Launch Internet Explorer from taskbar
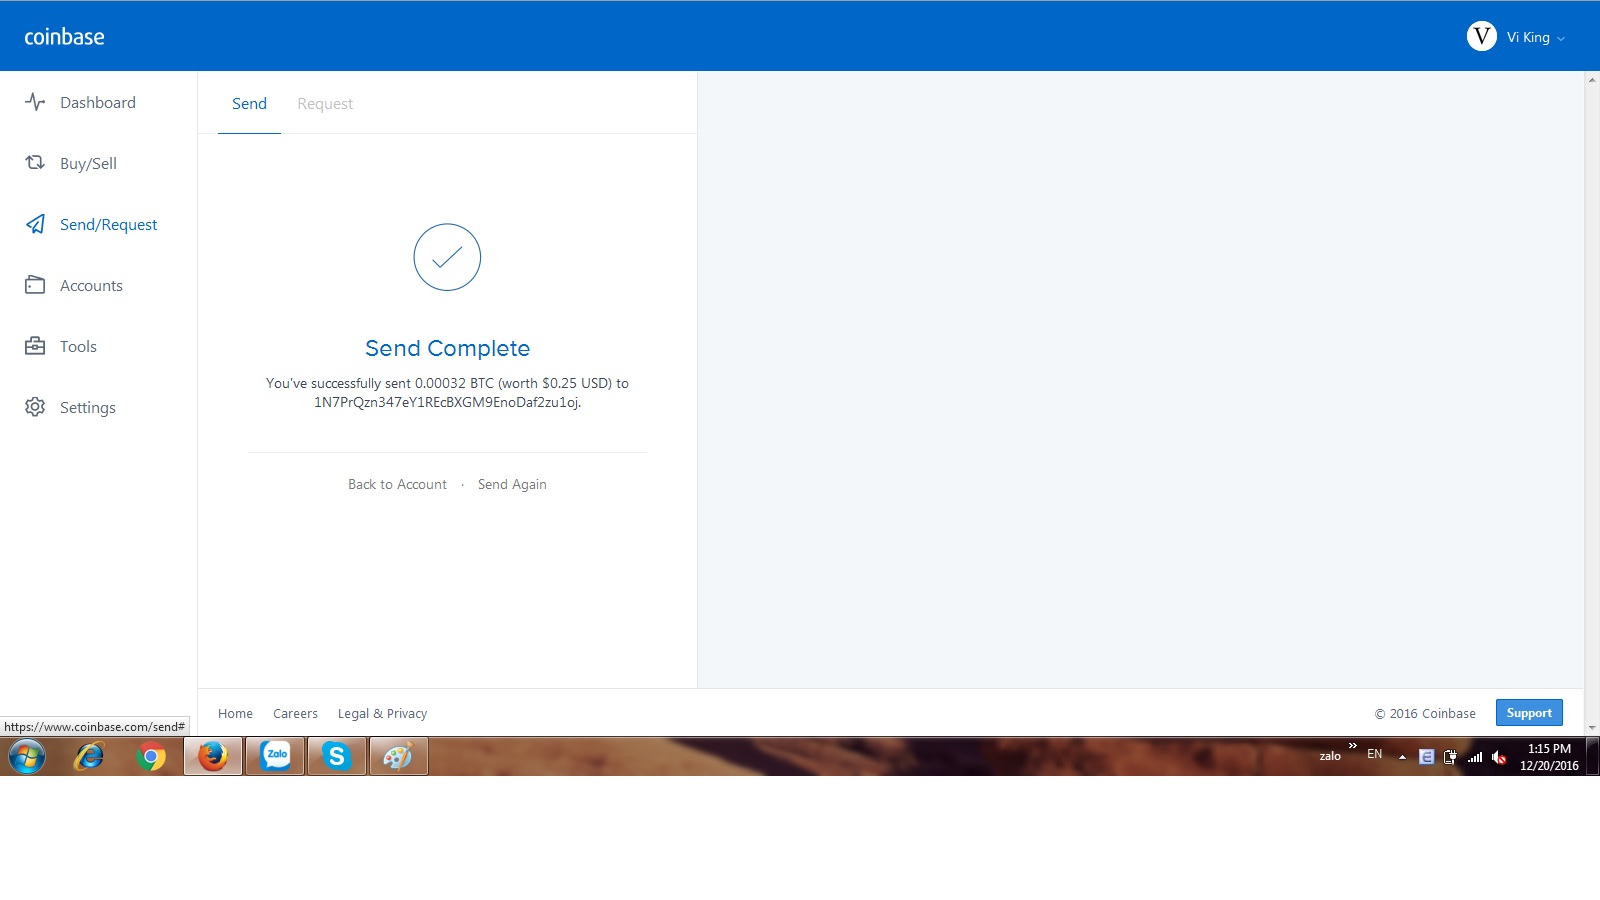The width and height of the screenshot is (1600, 900). point(89,756)
